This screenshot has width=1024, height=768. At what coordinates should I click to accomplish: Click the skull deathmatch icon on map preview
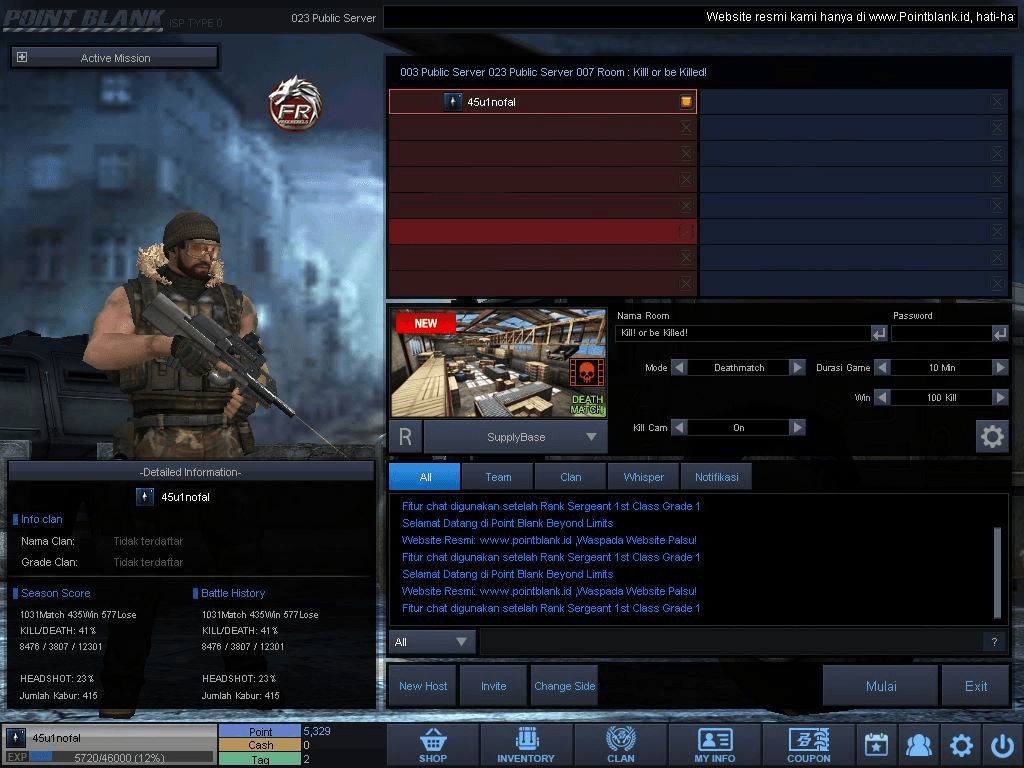[x=586, y=373]
